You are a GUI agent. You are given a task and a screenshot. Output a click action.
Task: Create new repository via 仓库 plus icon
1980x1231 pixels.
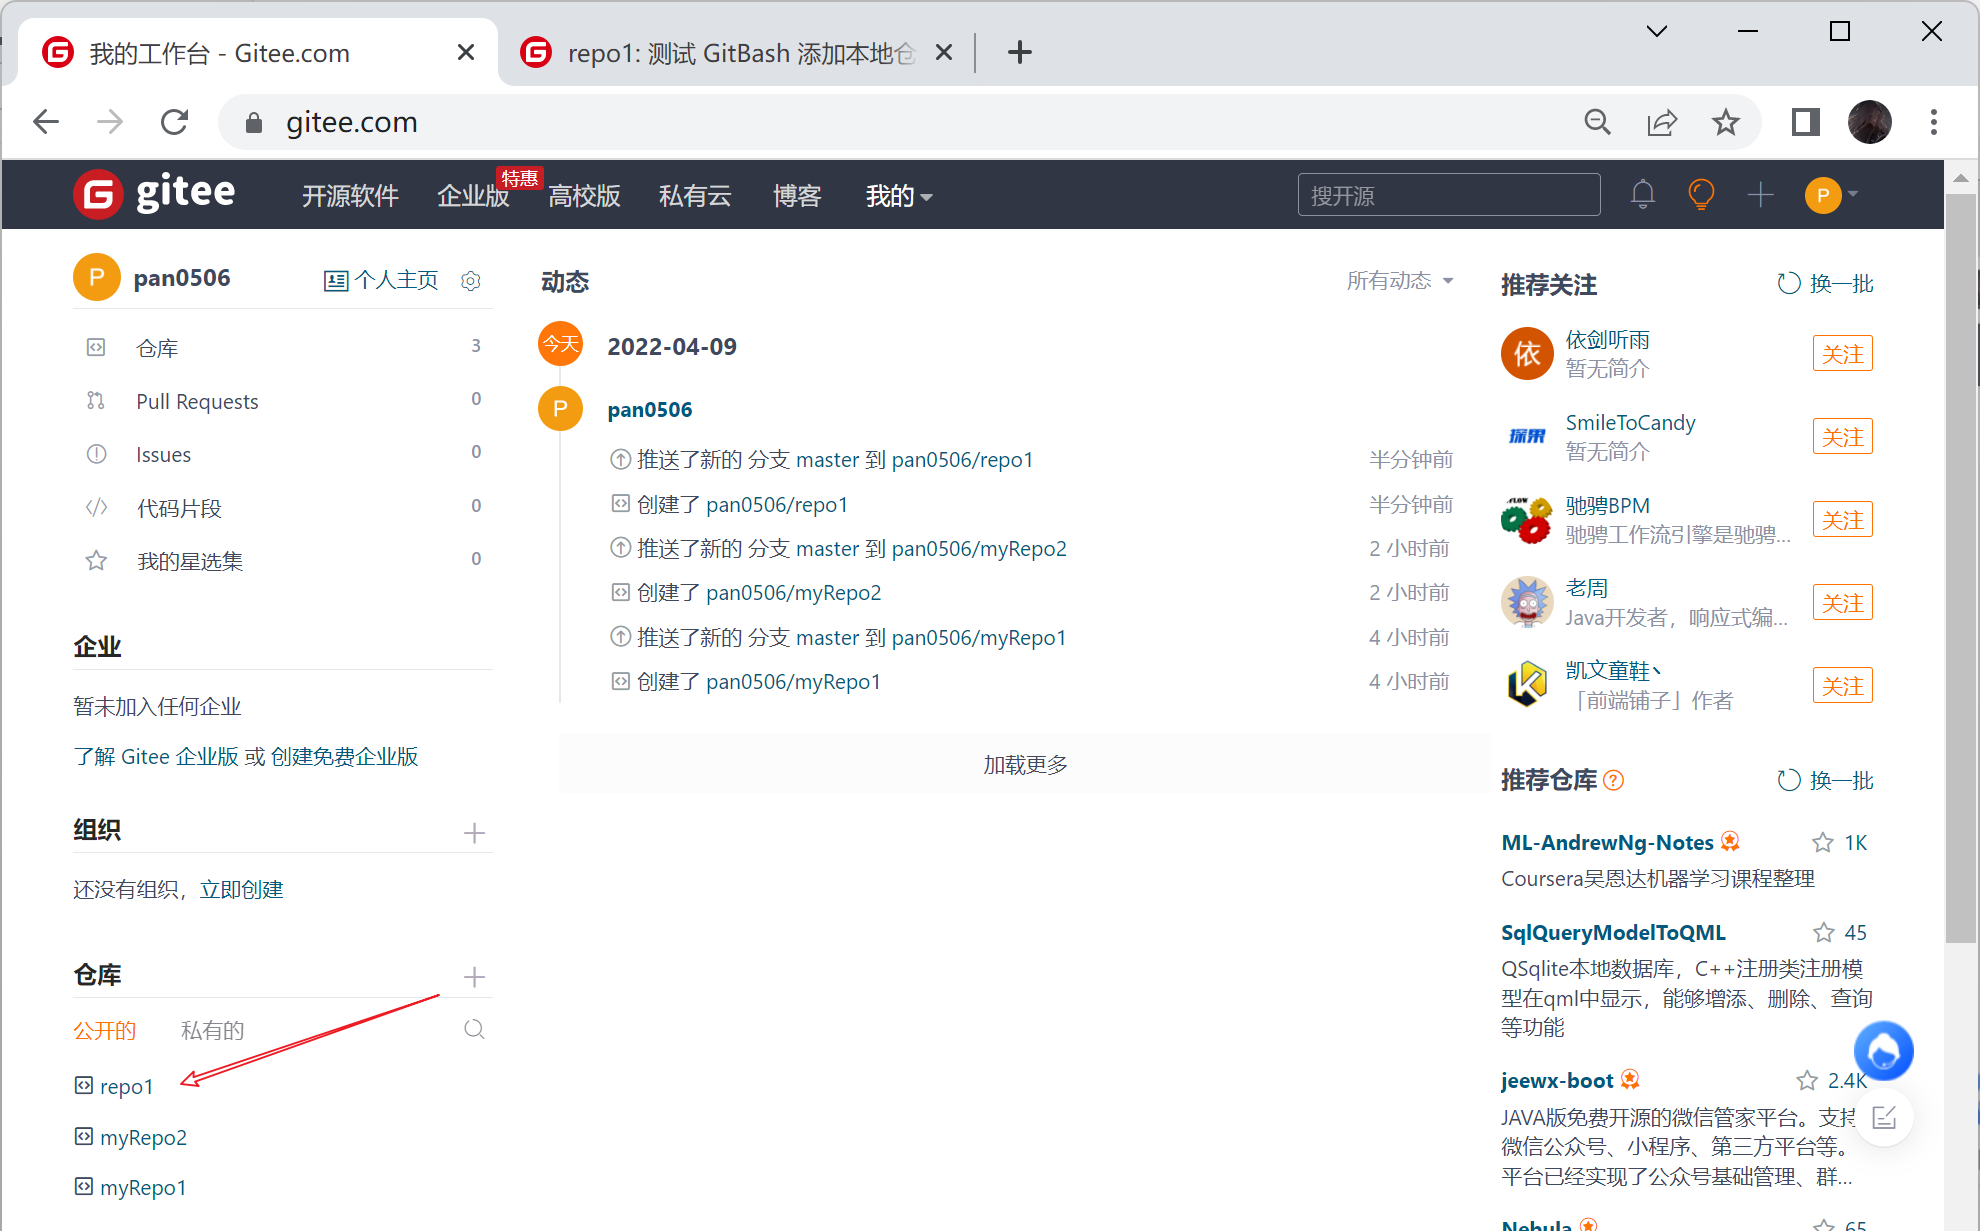[474, 977]
